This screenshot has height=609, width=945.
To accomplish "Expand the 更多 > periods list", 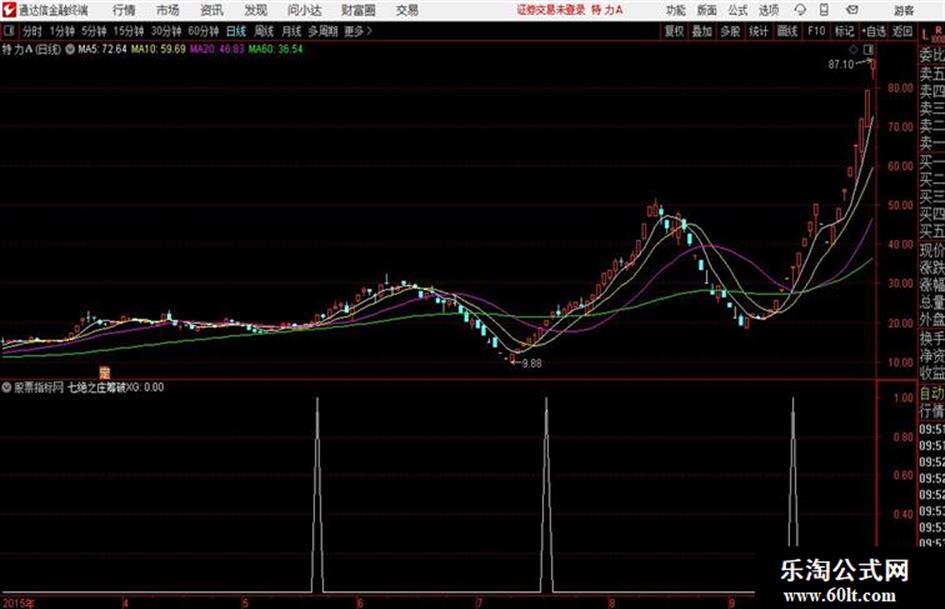I will (x=358, y=31).
